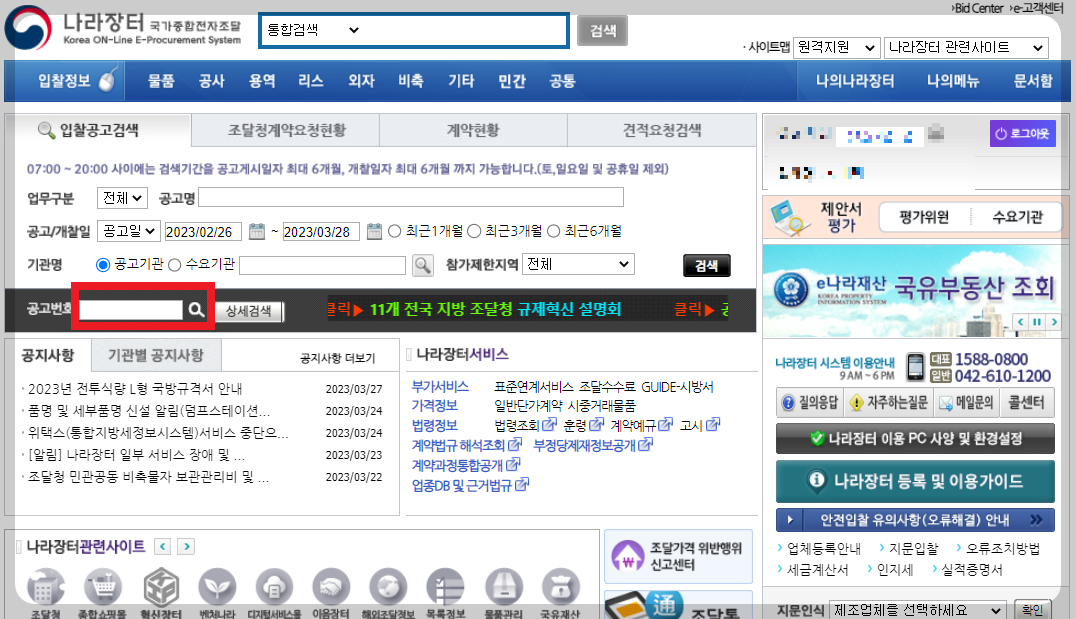The width and height of the screenshot is (1076, 619).
Task: Open 자주하는질문 warning icon button
Action: 887,403
